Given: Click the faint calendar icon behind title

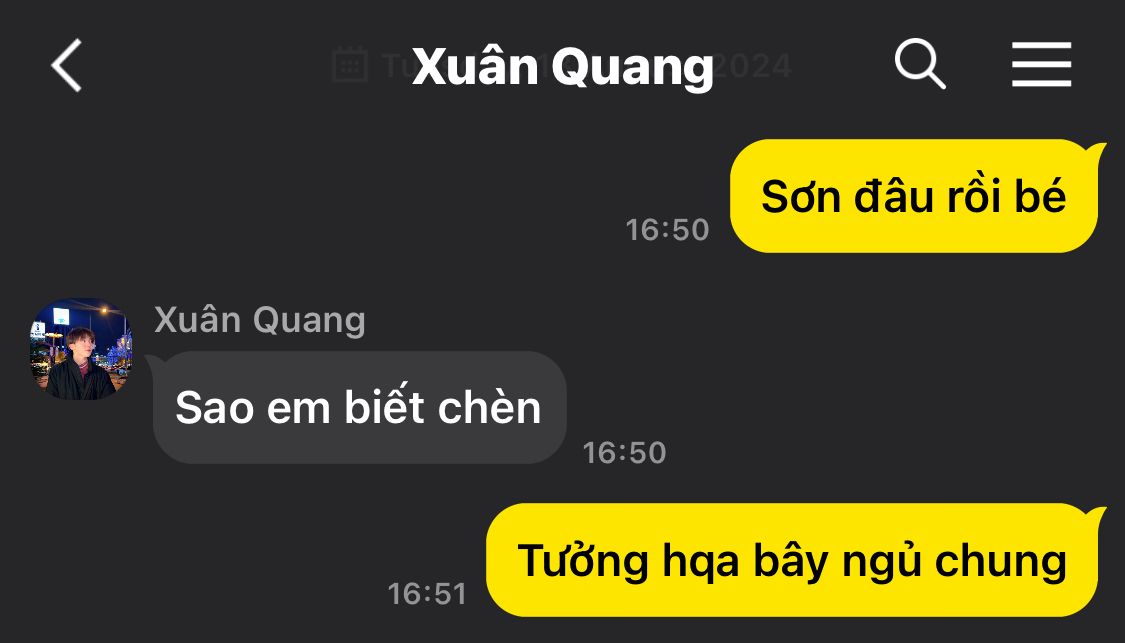Looking at the screenshot, I should 350,65.
